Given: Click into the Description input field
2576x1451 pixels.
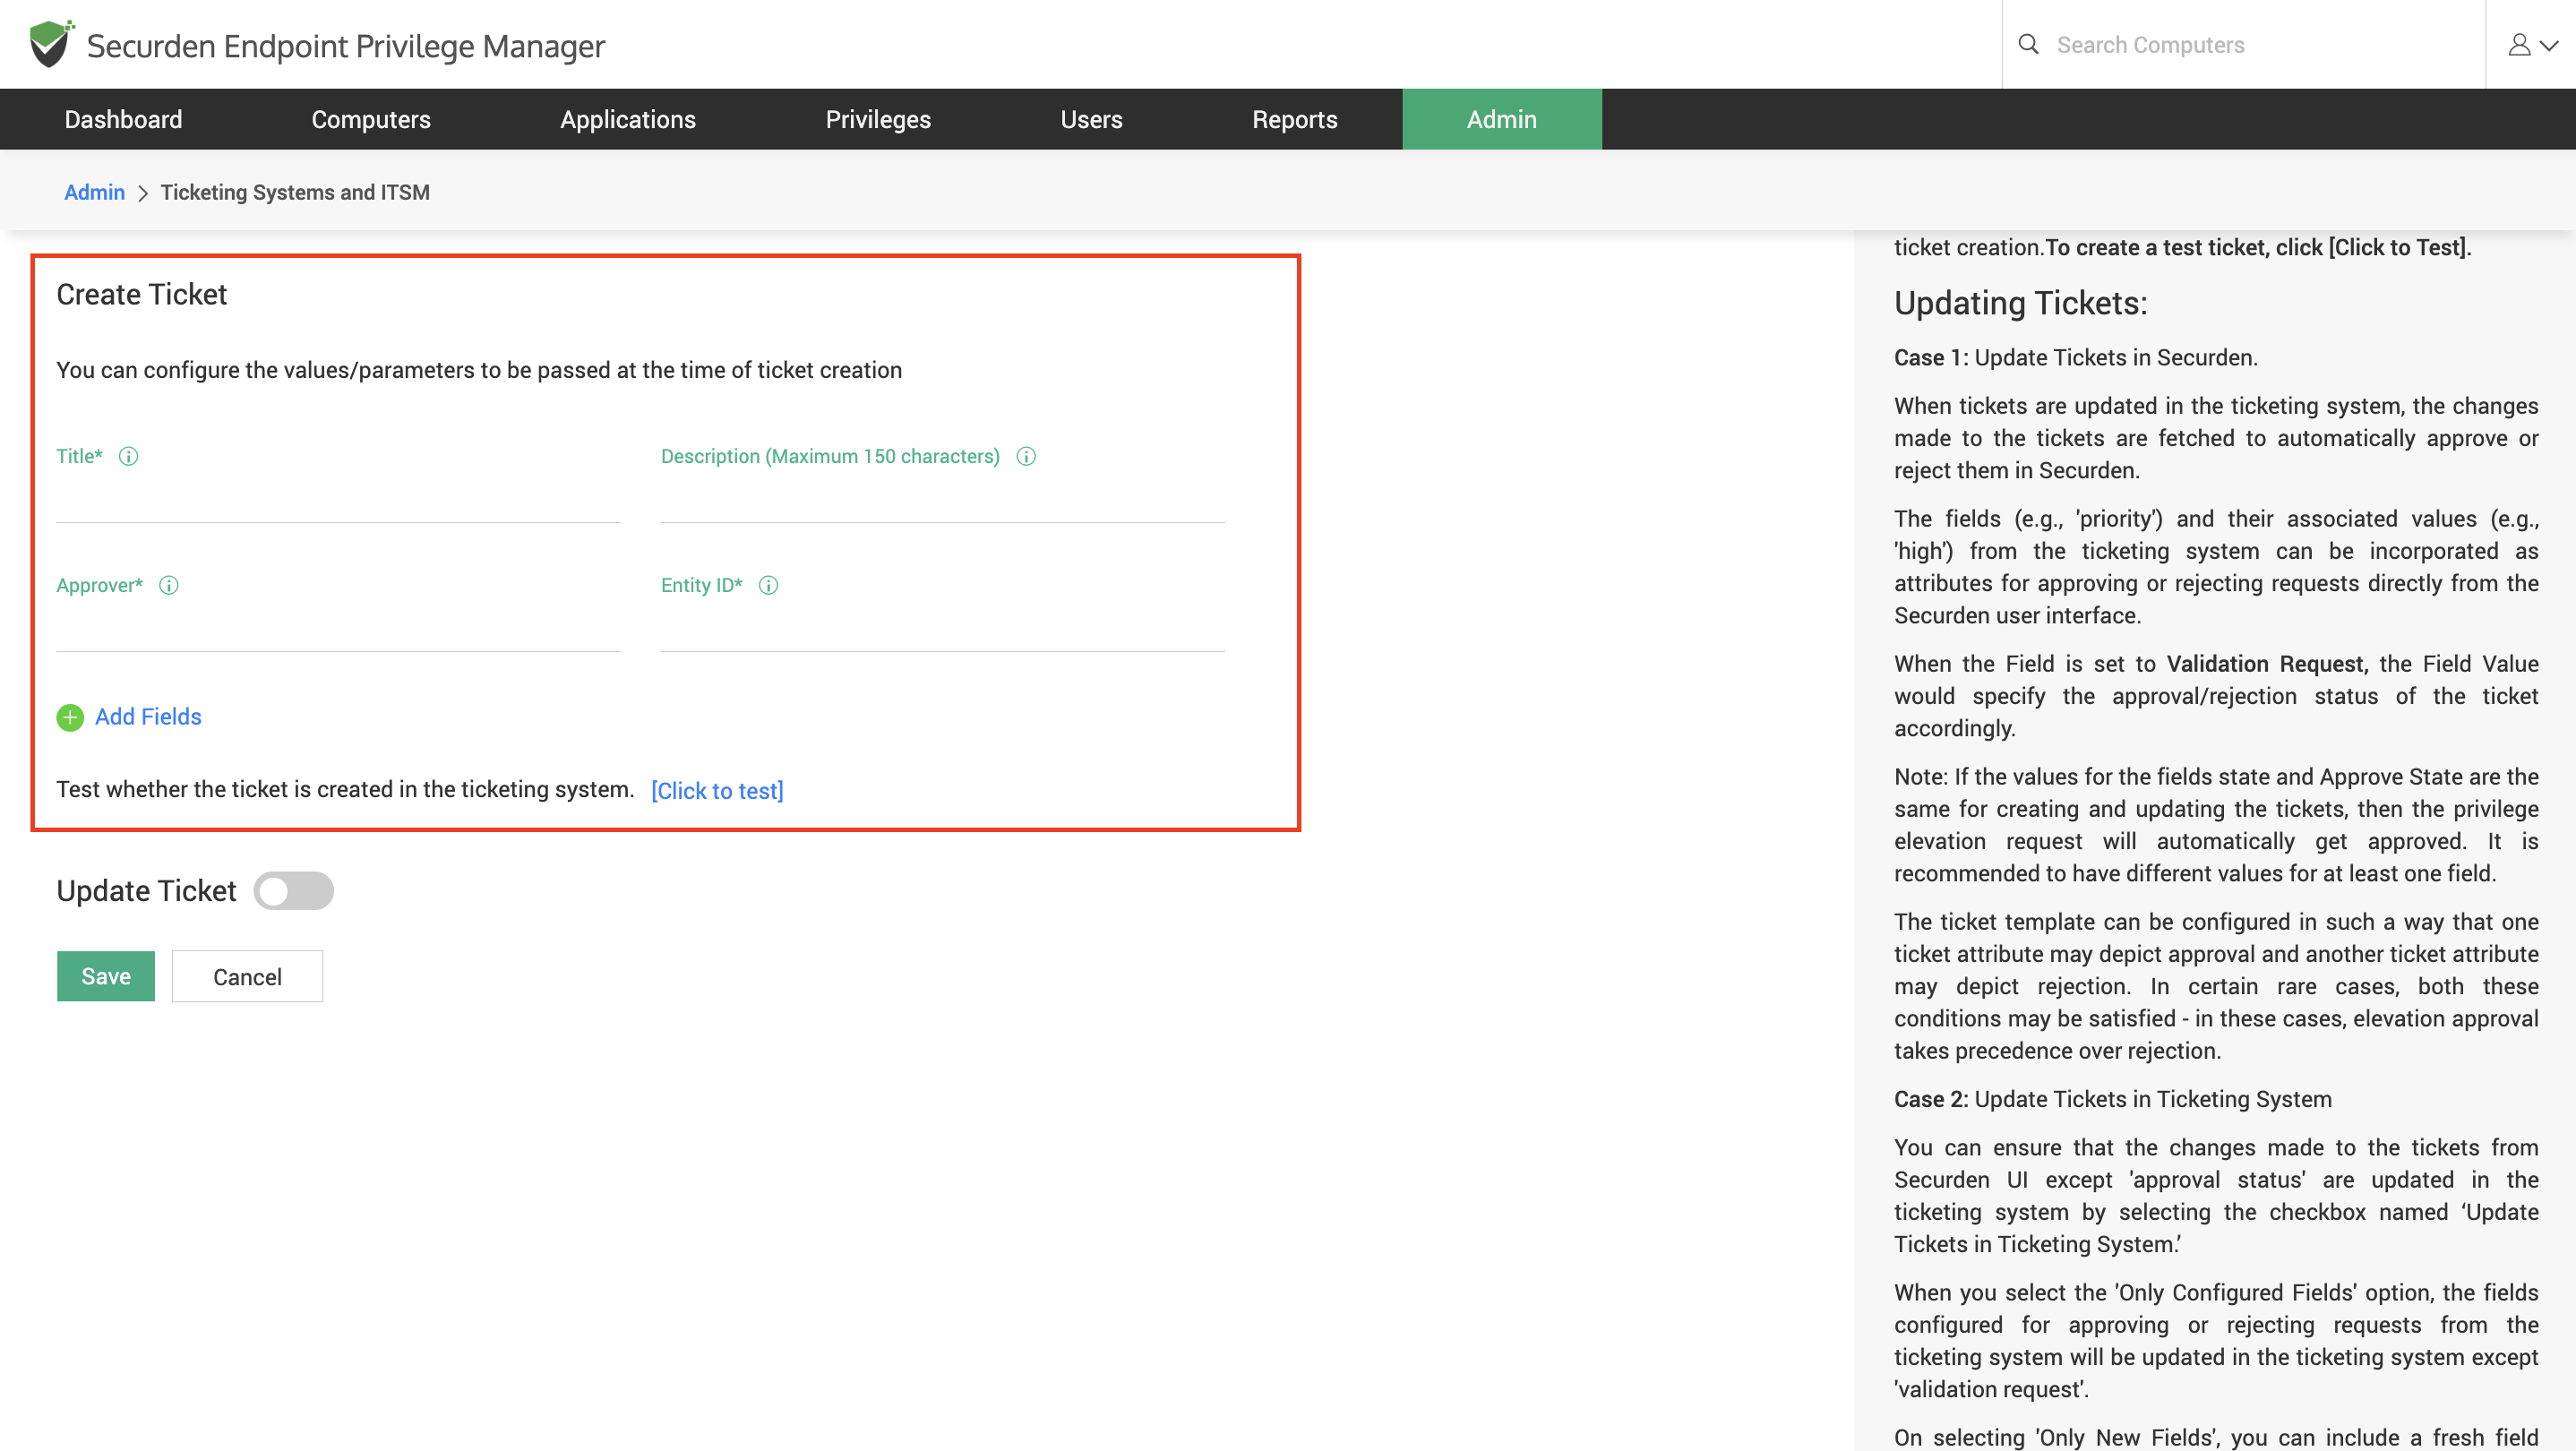Looking at the screenshot, I should point(942,500).
